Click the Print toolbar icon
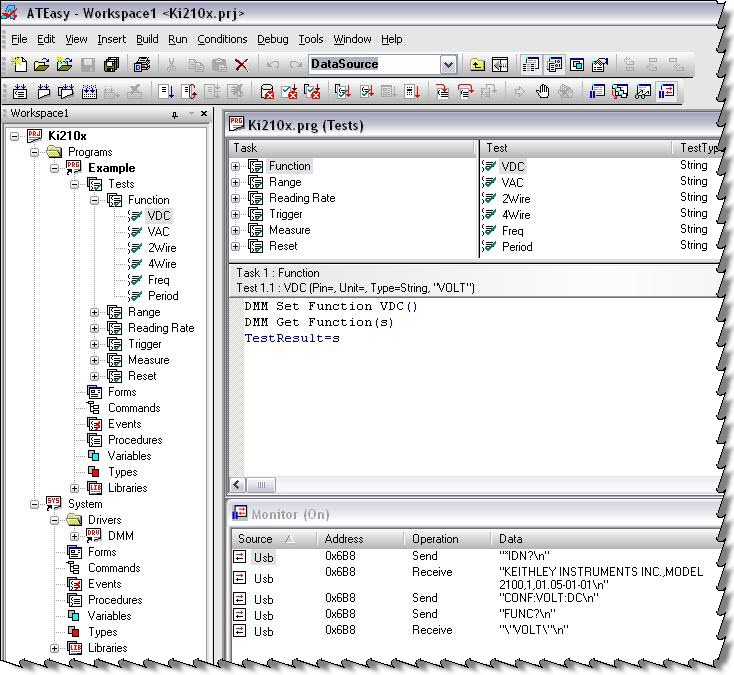This screenshot has width=734, height=675. [142, 64]
